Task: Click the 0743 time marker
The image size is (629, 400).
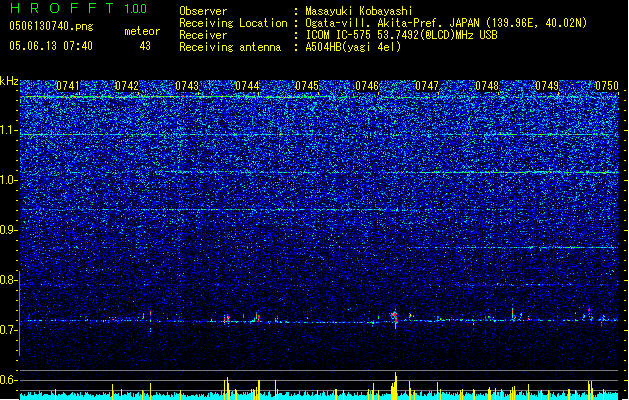Action: (x=187, y=86)
